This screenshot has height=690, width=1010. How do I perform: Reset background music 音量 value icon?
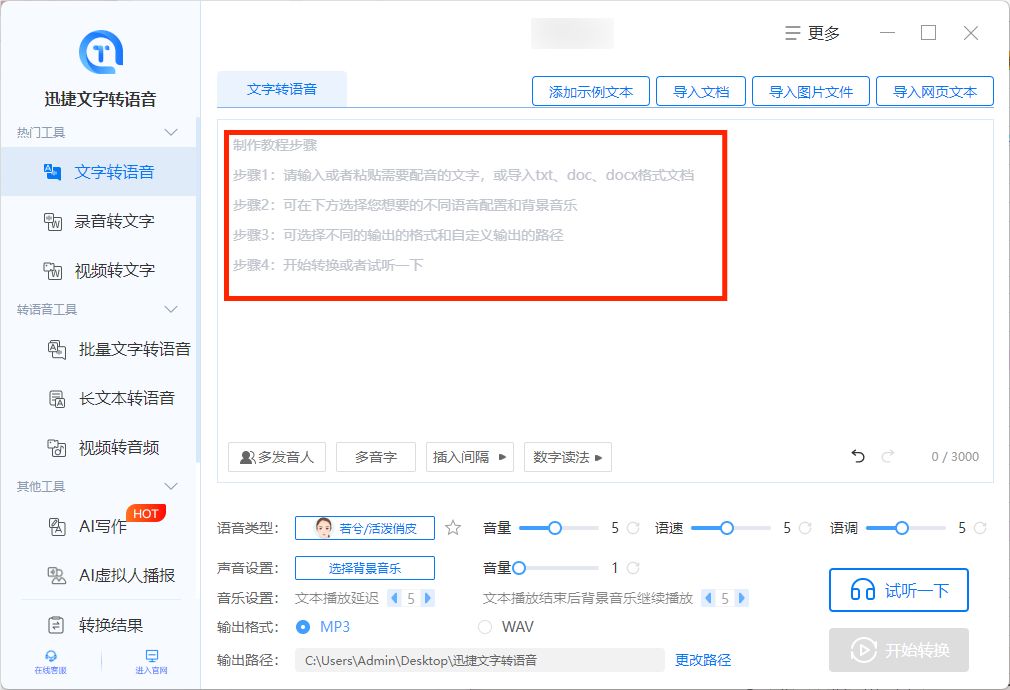[x=633, y=568]
